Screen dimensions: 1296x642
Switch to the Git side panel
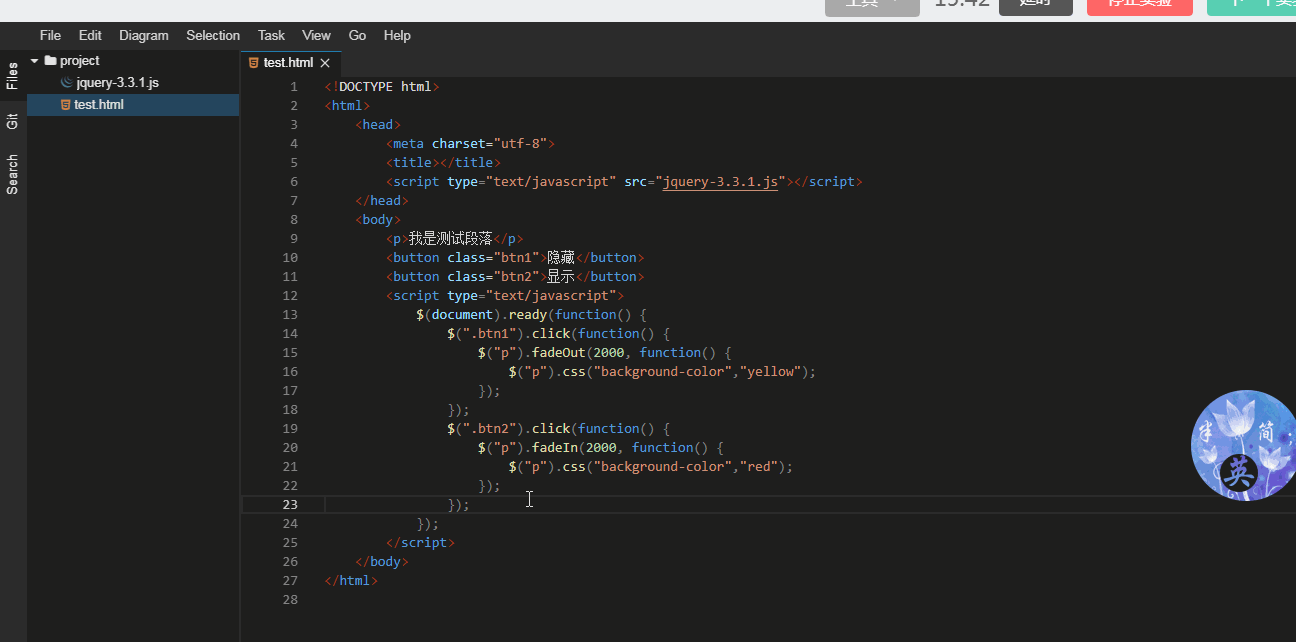12,122
